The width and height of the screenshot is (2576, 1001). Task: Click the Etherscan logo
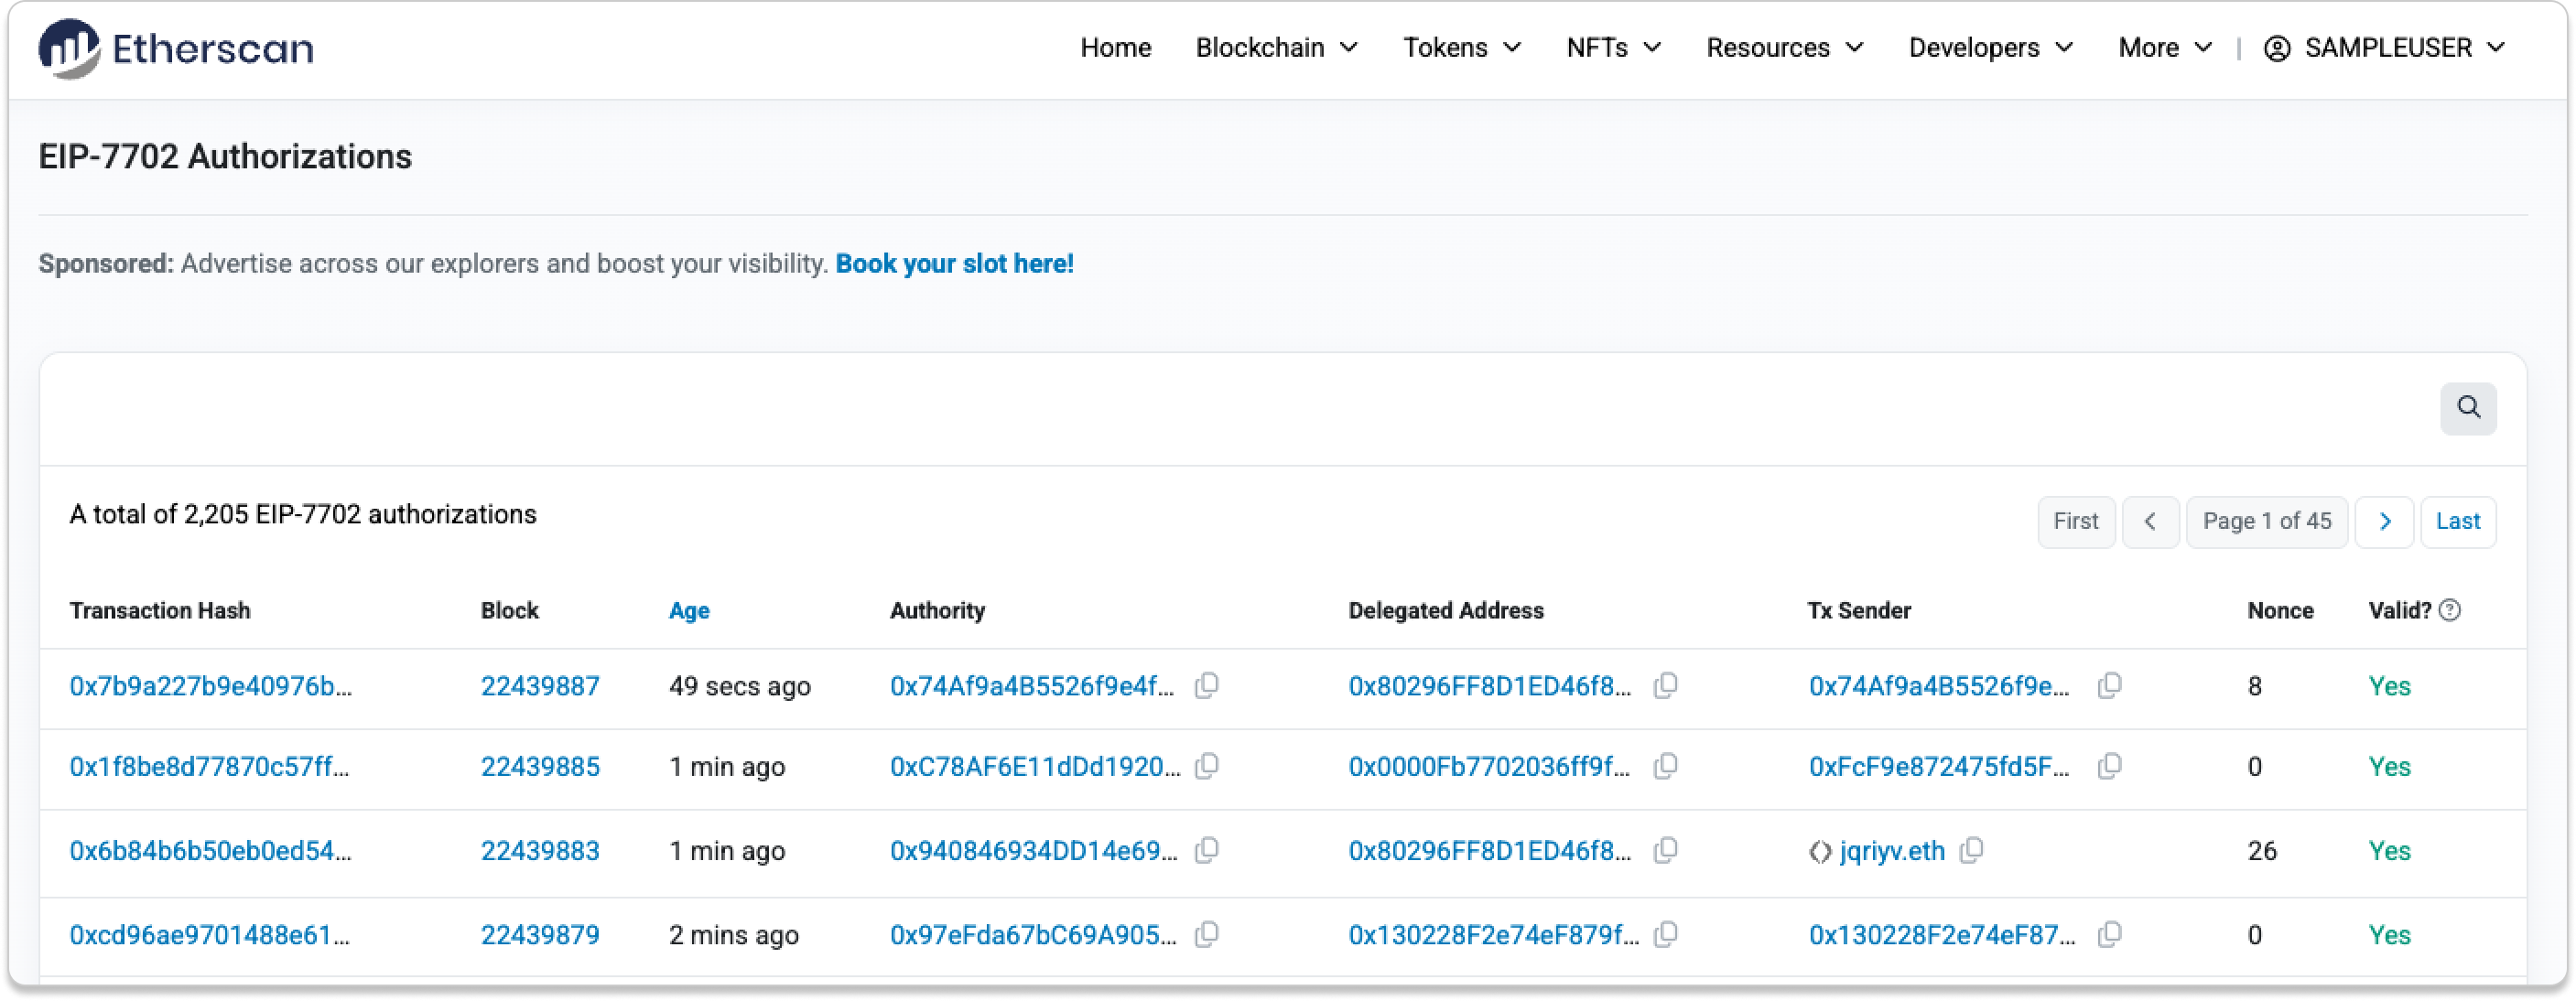(x=176, y=48)
